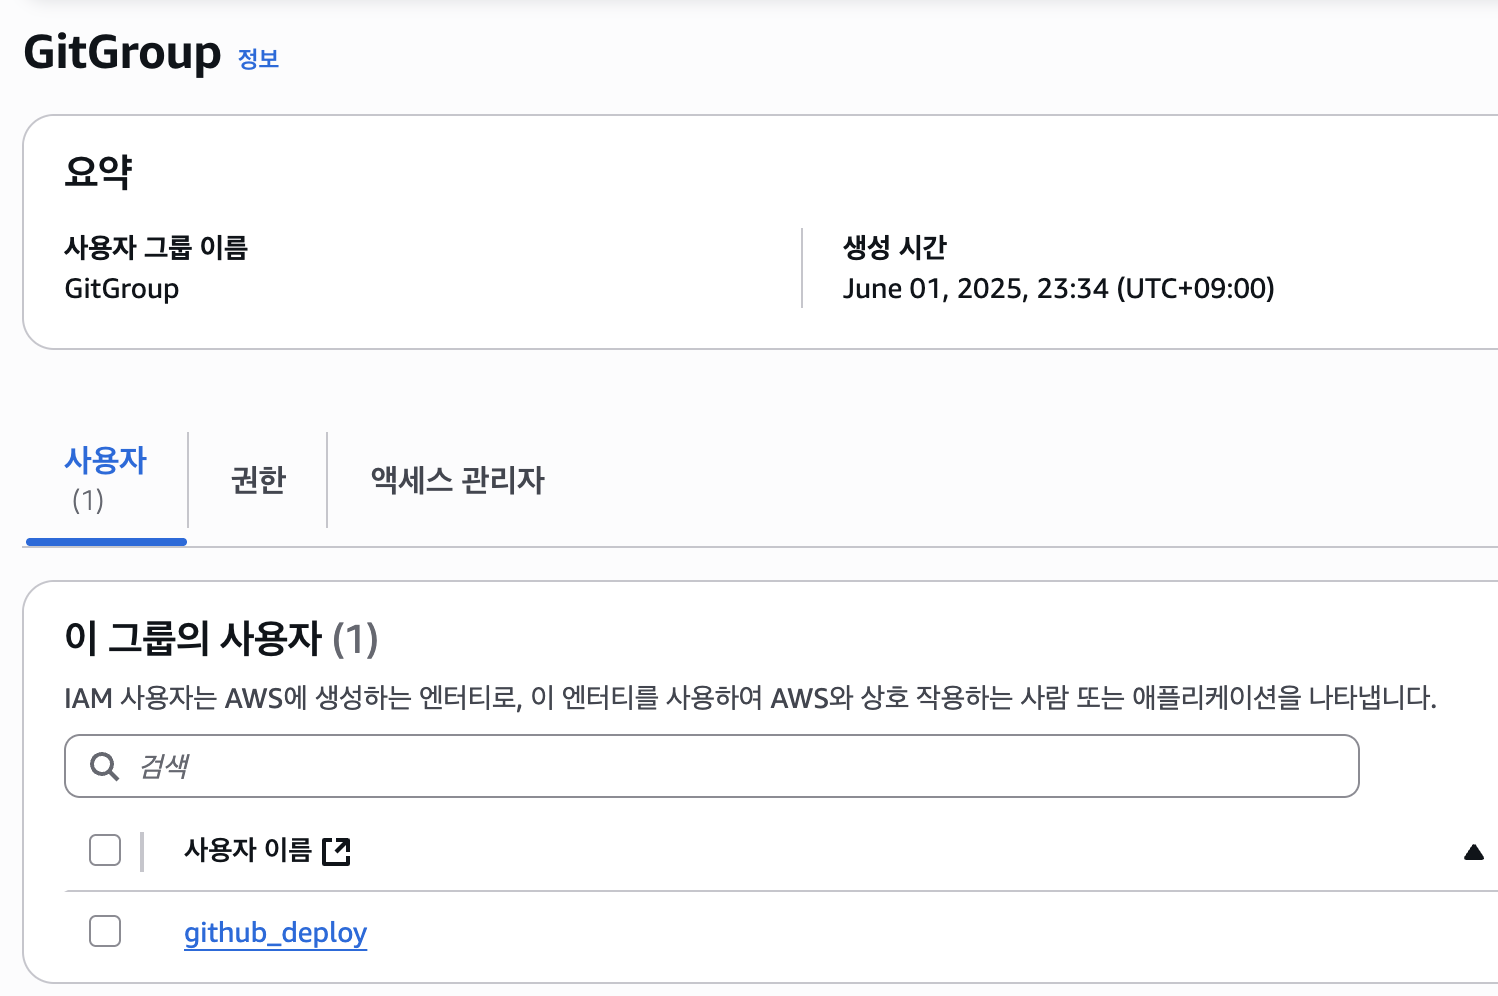Viewport: 1498px width, 996px height.
Task: Click the 이 그룹의 사용자 heading
Action: point(220,639)
